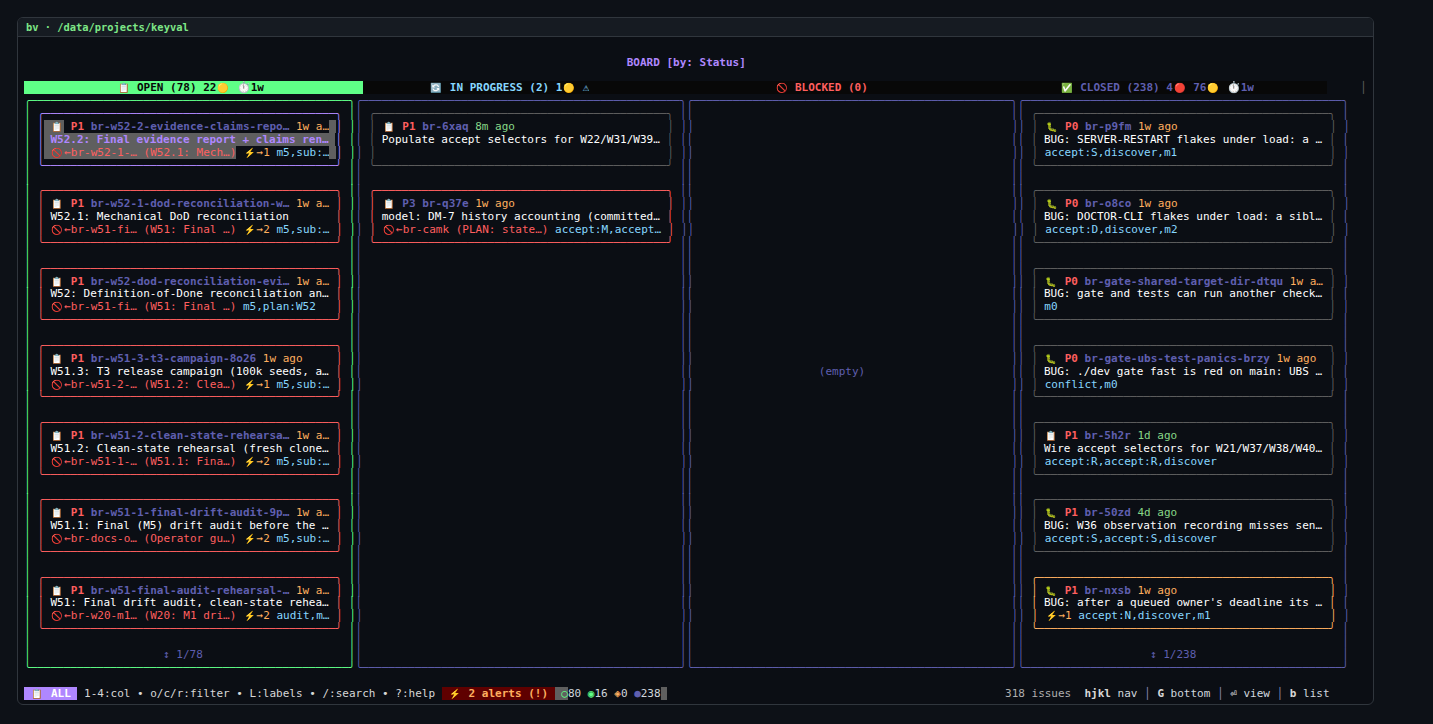Click the ALL filter badge in status bar
This screenshot has width=1433, height=724.
tap(50, 694)
